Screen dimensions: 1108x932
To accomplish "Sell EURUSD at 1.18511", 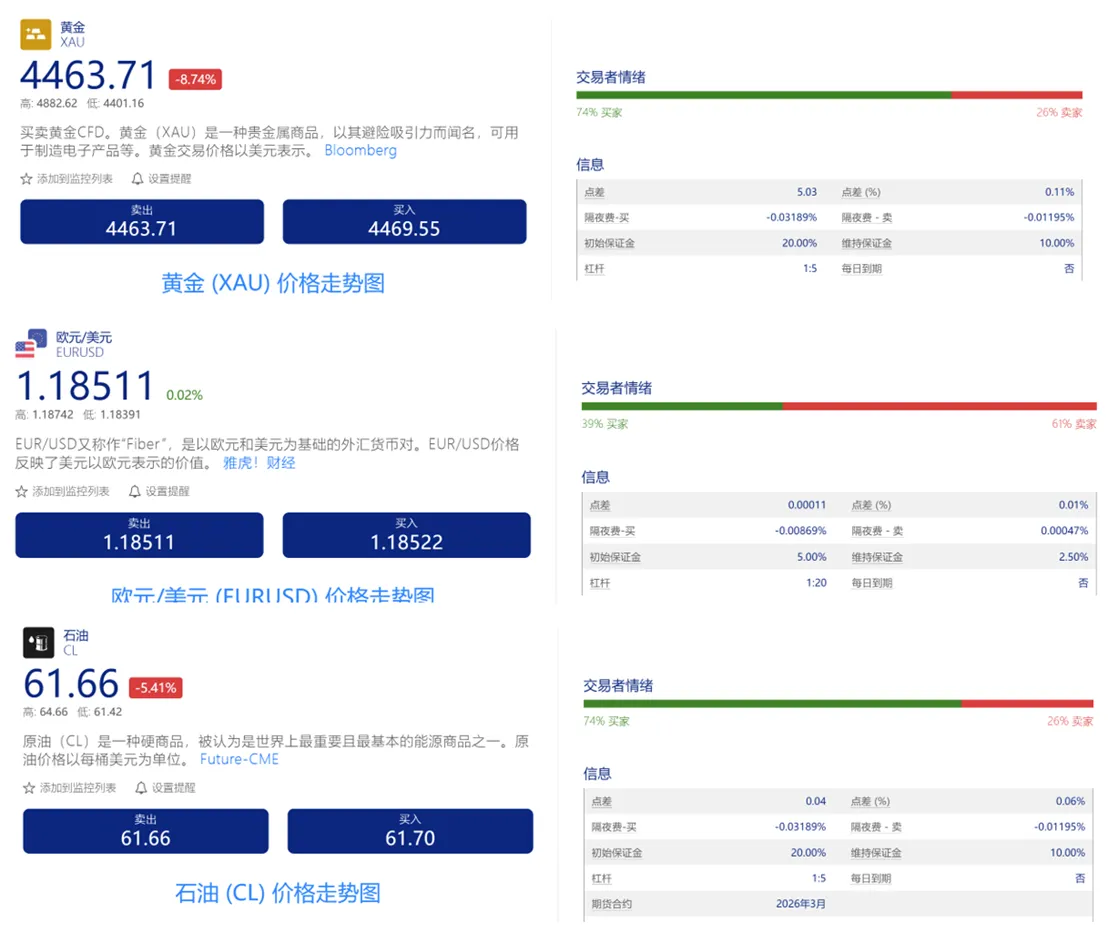I will point(139,535).
